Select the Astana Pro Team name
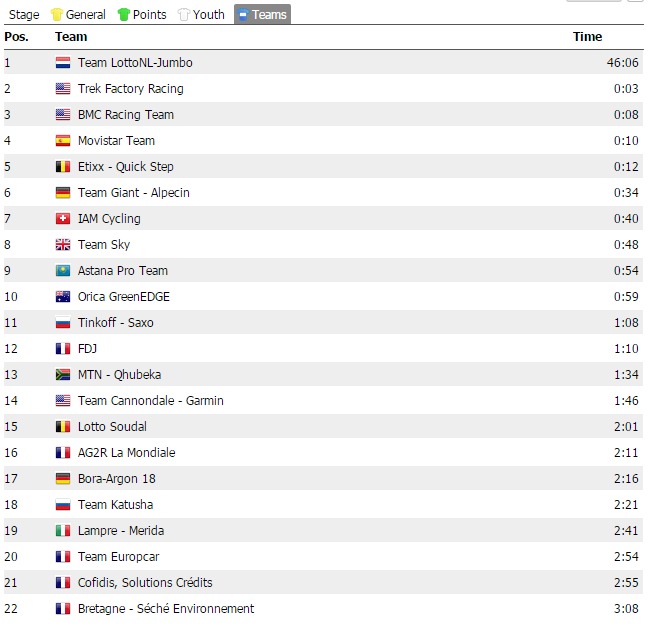Screen dimensions: 648x629 (123, 271)
